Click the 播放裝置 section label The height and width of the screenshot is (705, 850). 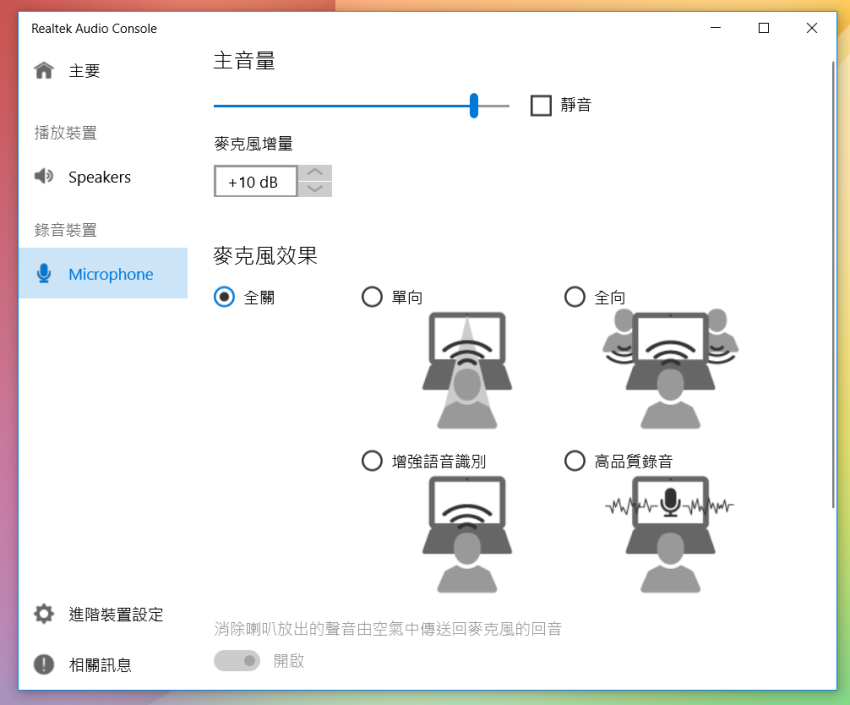click(x=66, y=133)
